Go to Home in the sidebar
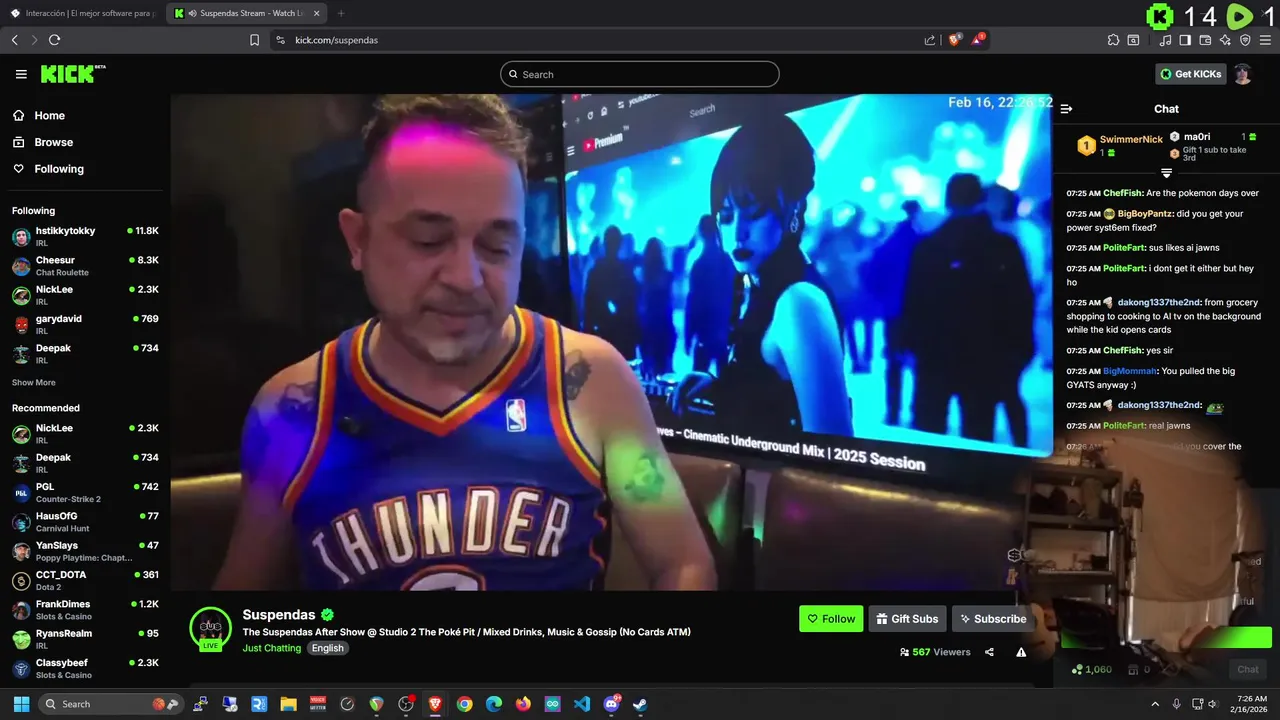 tap(49, 115)
